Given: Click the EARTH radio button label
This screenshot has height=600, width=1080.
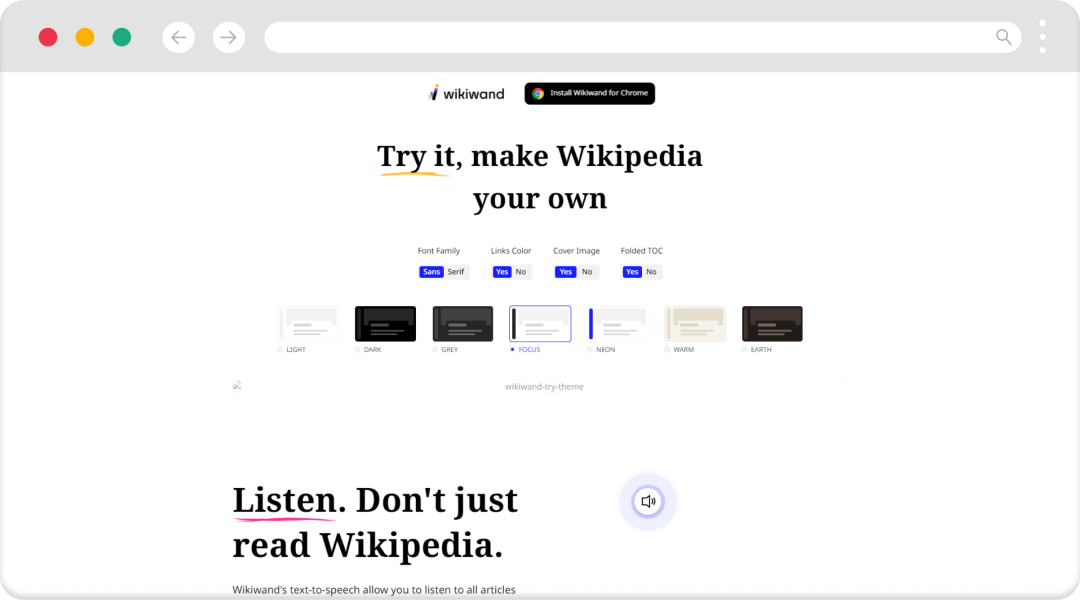Looking at the screenshot, I should 757,350.
